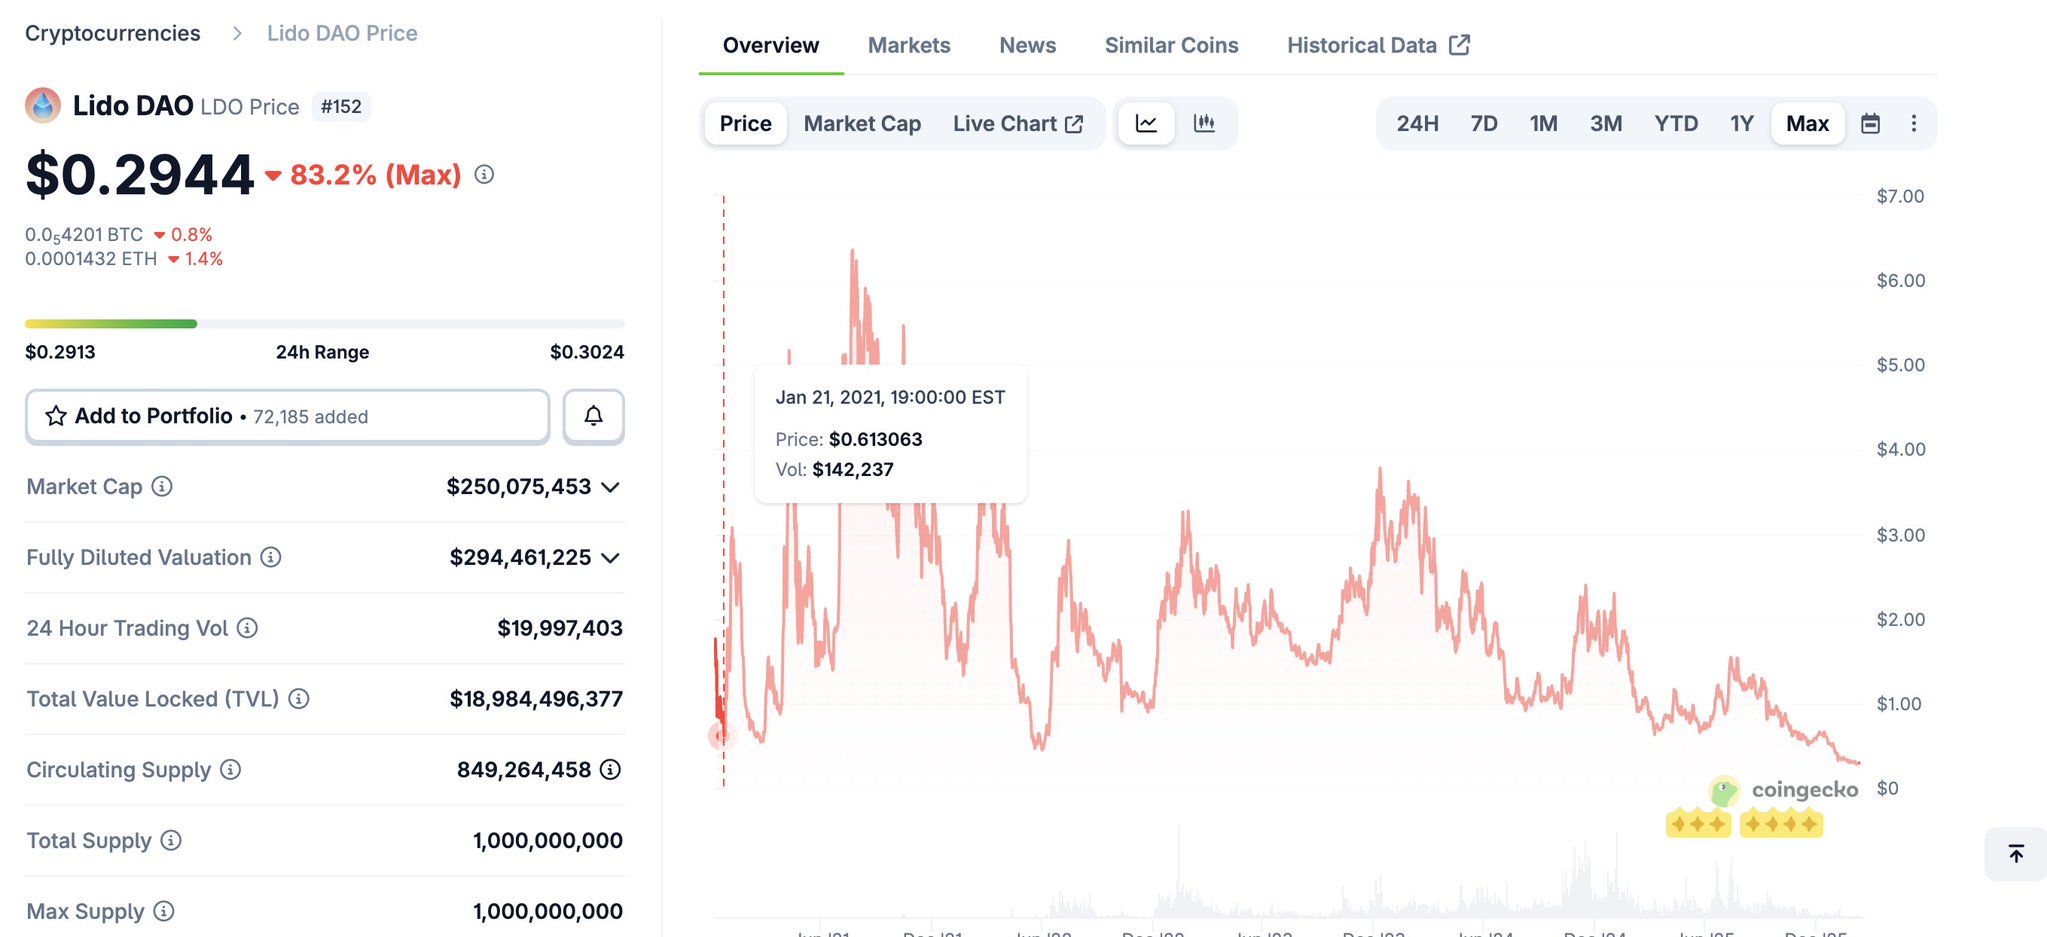This screenshot has width=2047, height=937.
Task: Open the Similar Coins tab
Action: pyautogui.click(x=1172, y=45)
